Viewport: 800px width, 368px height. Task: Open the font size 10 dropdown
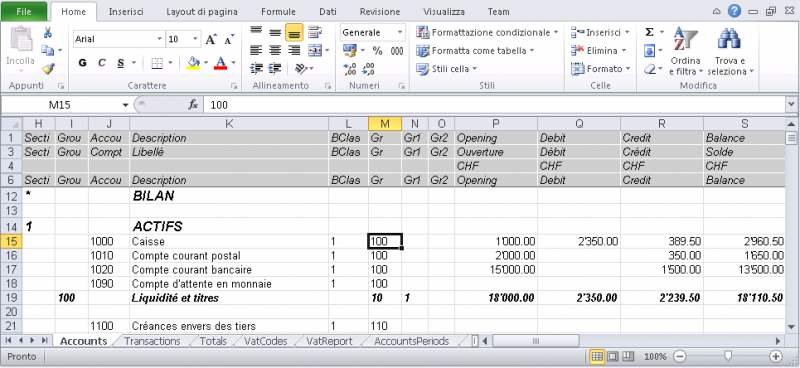(196, 39)
